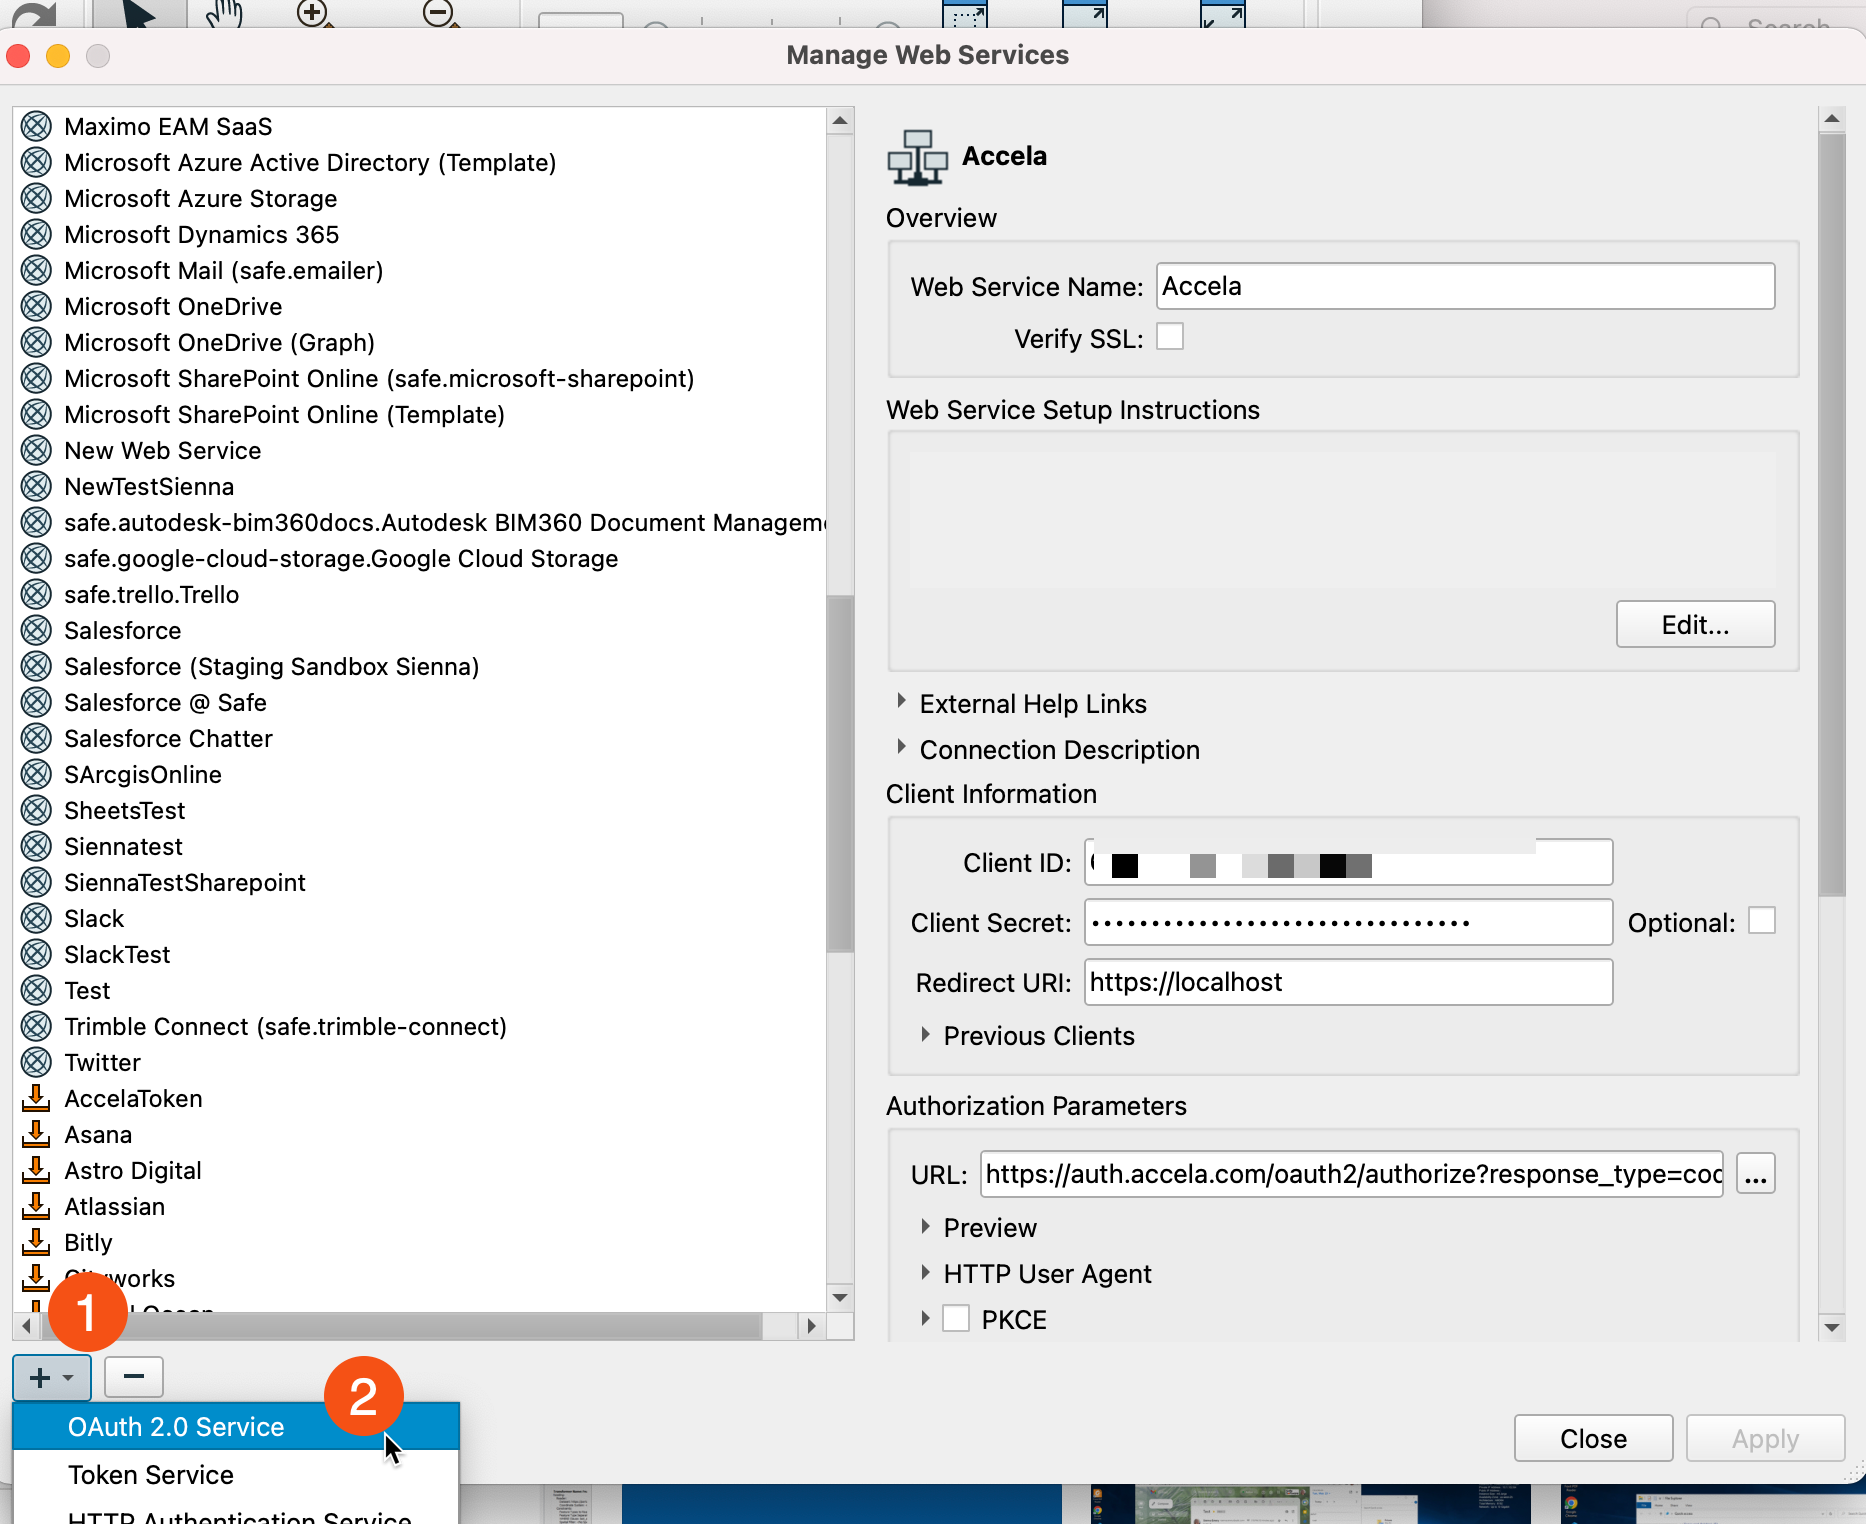
Task: Click the Atlassian download icon
Action: pyautogui.click(x=36, y=1206)
